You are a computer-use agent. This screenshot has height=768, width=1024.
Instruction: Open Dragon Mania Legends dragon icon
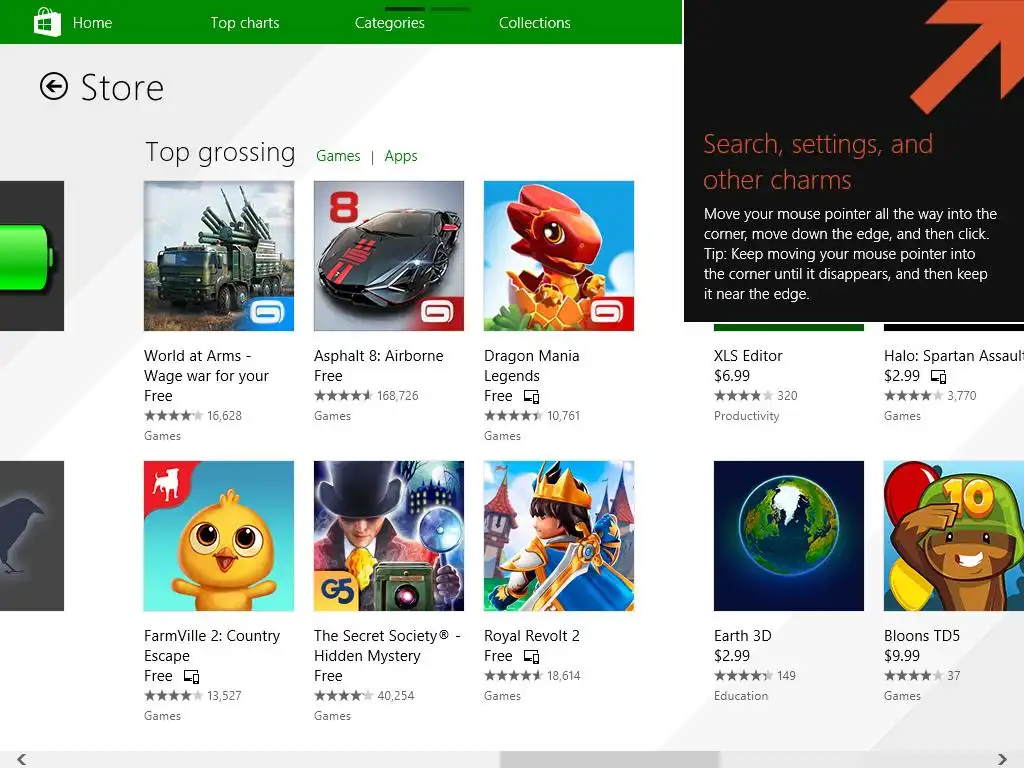[x=558, y=256]
